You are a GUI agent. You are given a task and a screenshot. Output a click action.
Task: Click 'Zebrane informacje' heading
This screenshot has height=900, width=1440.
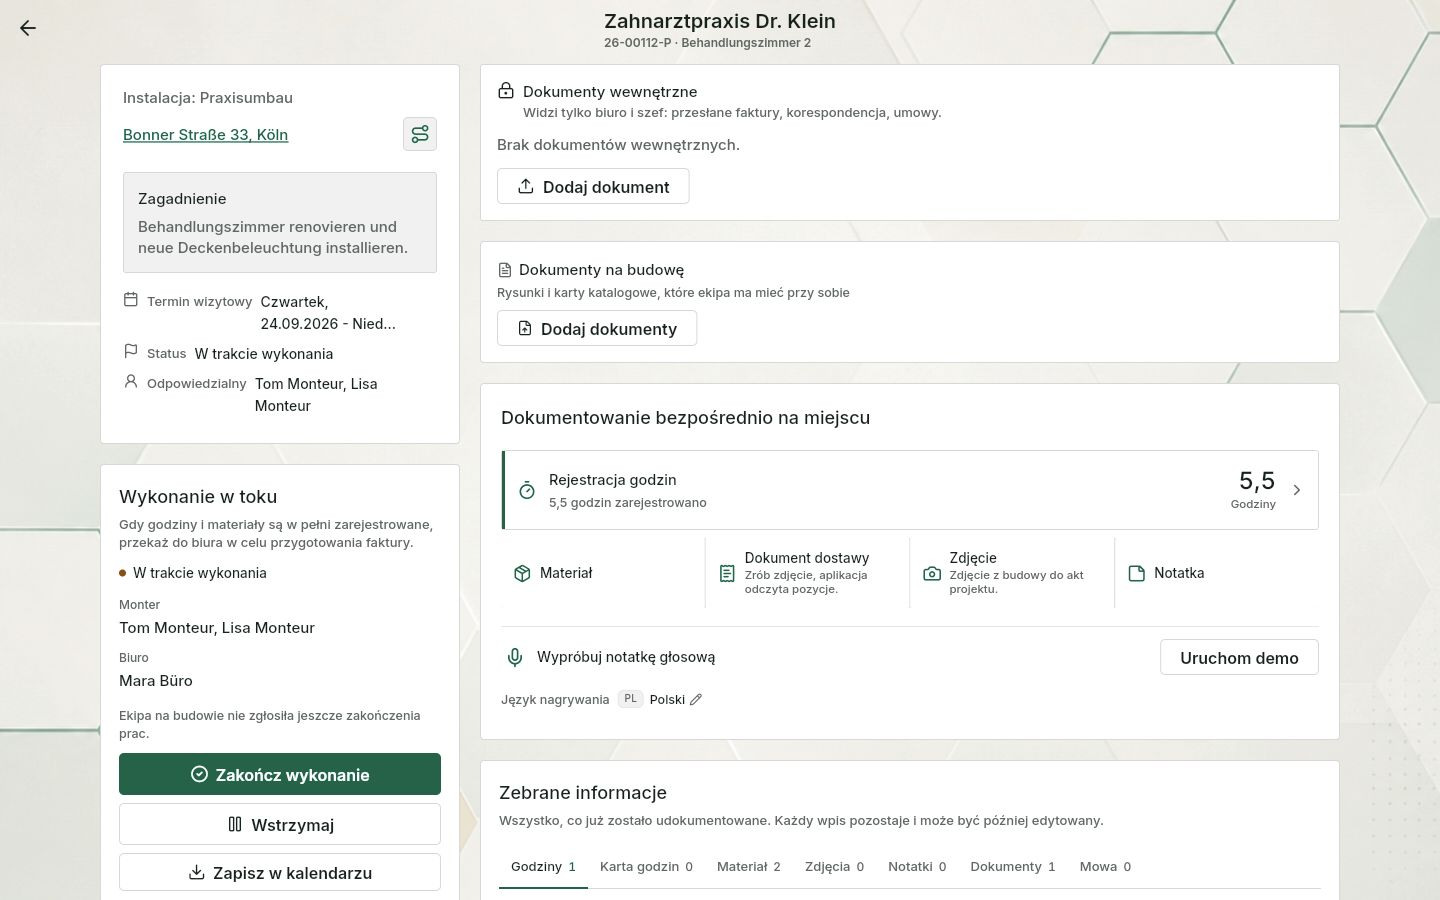coord(583,793)
